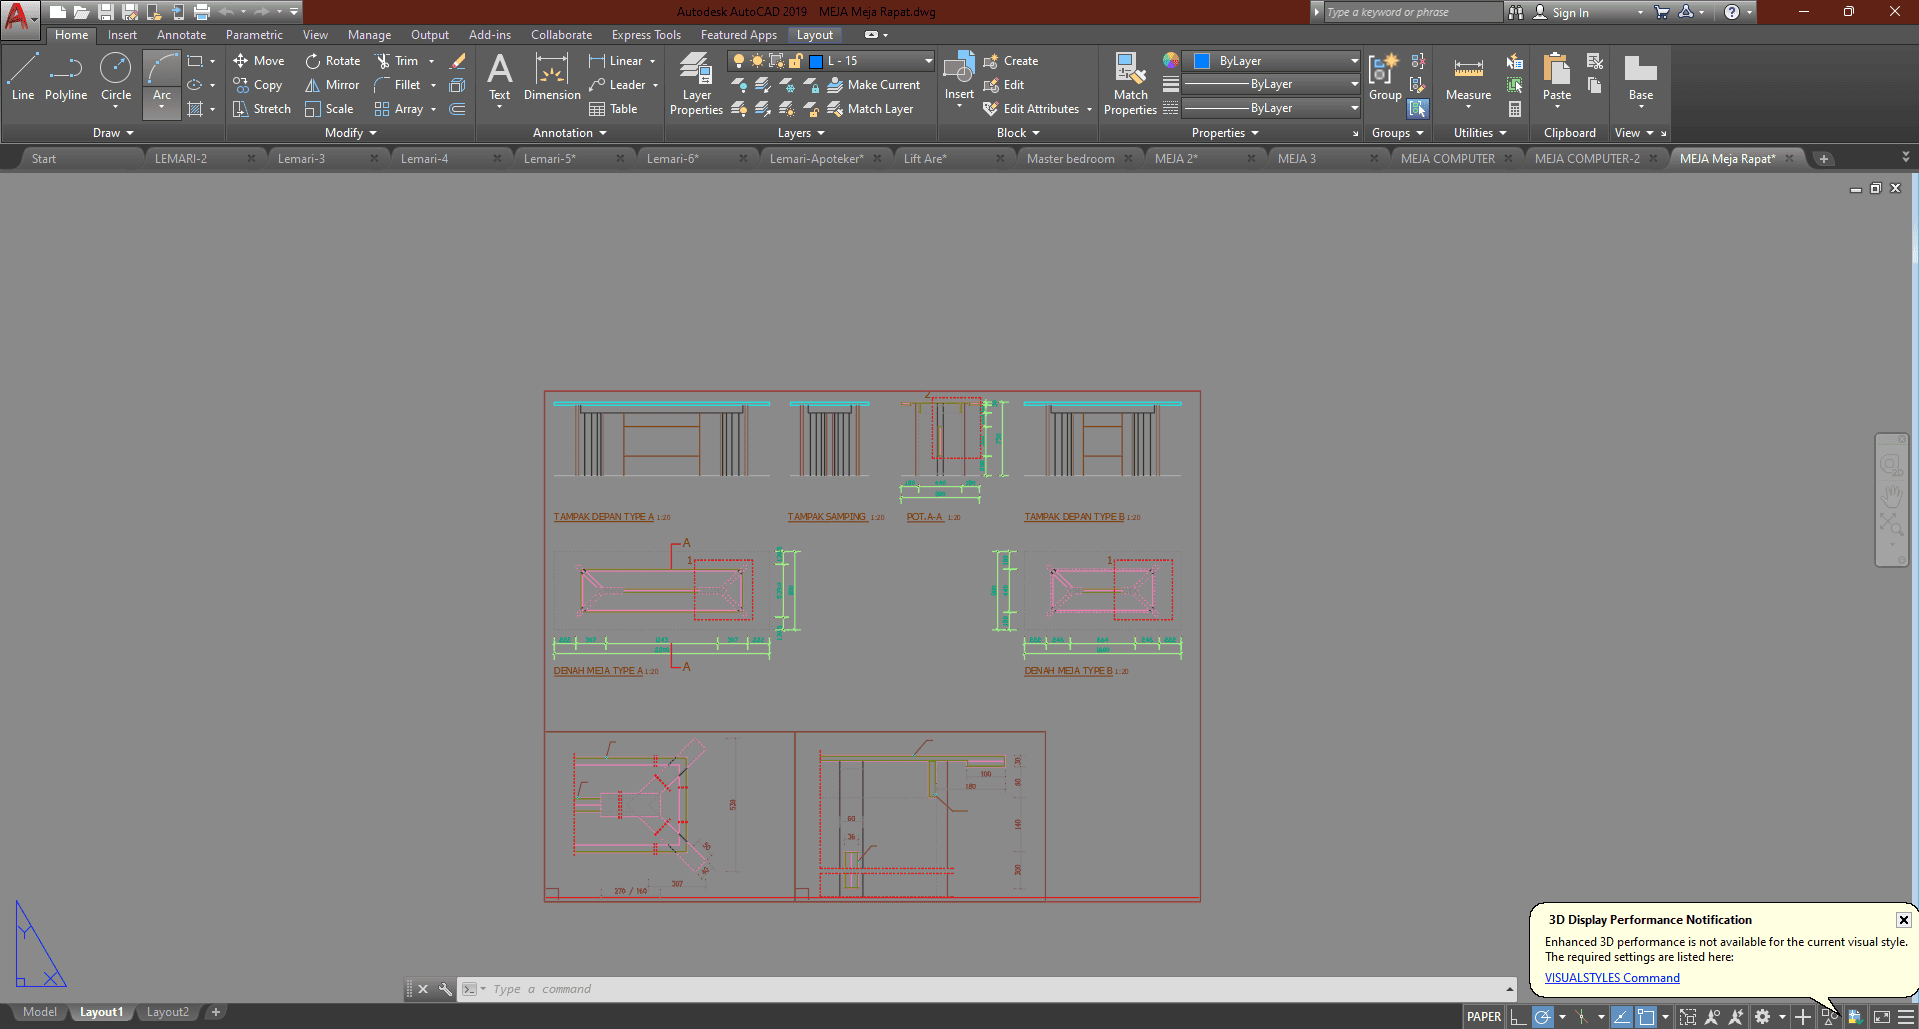Toggle Polar Tracking in status bar
This screenshot has width=1919, height=1029.
[1543, 1017]
